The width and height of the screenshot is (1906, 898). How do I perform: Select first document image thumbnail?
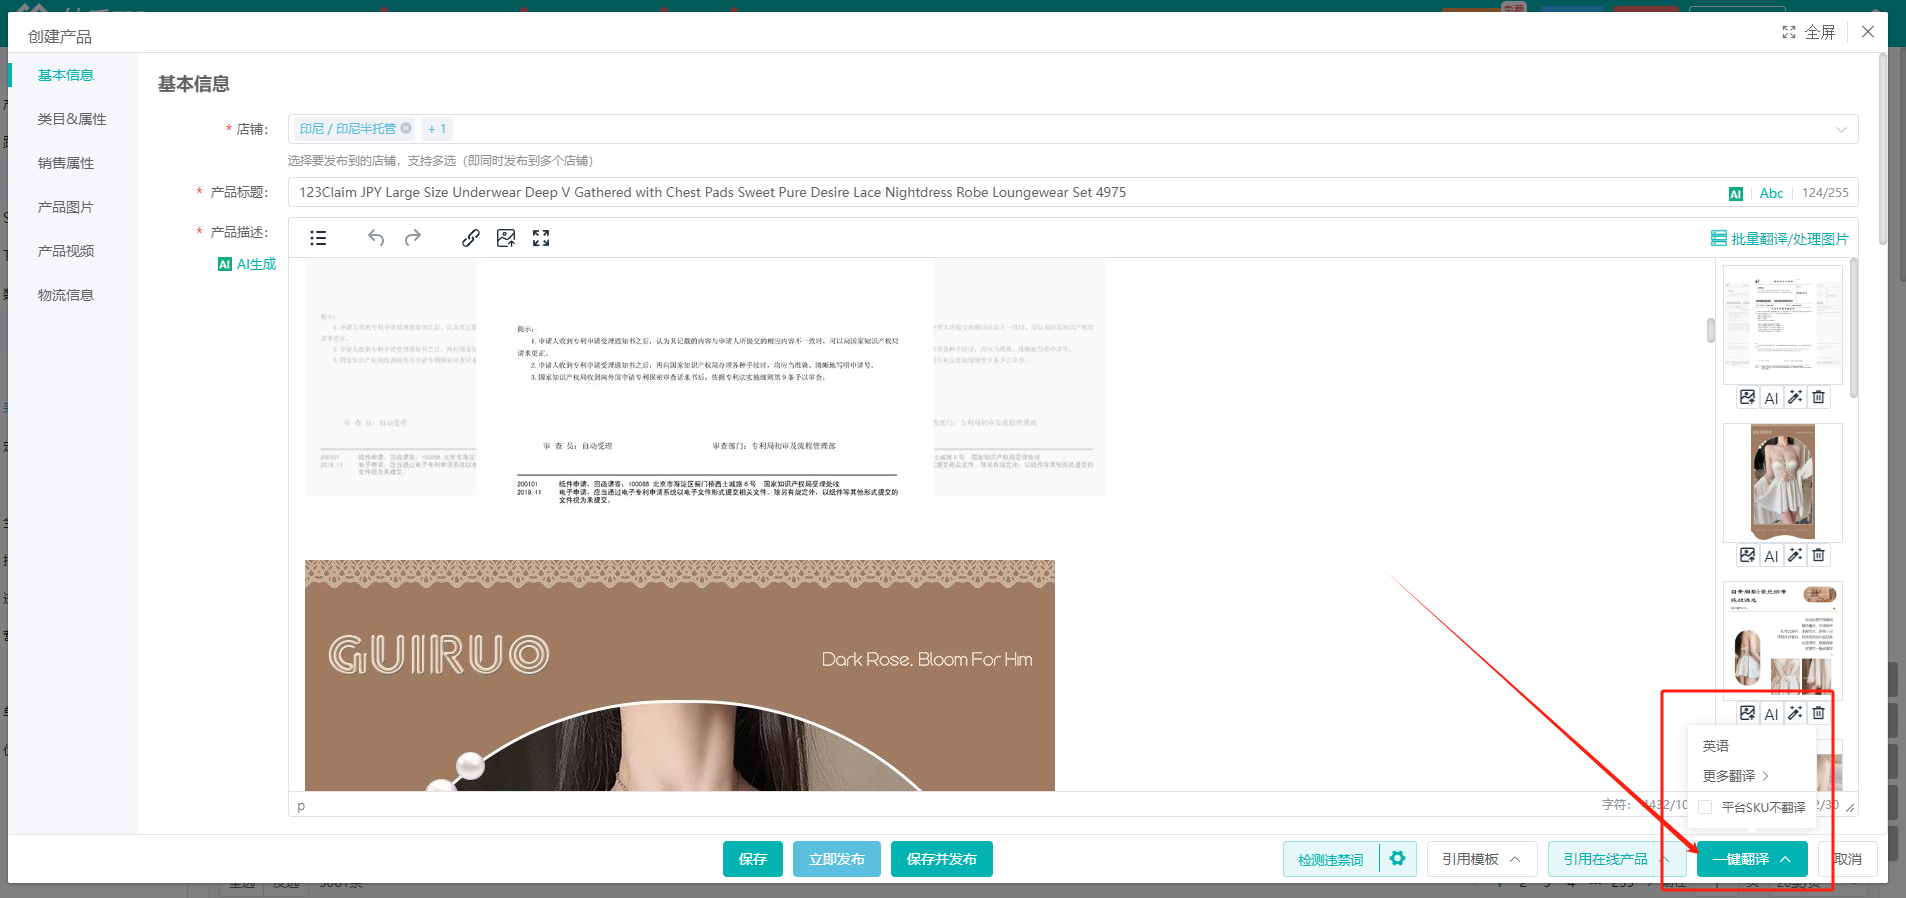coord(1782,324)
